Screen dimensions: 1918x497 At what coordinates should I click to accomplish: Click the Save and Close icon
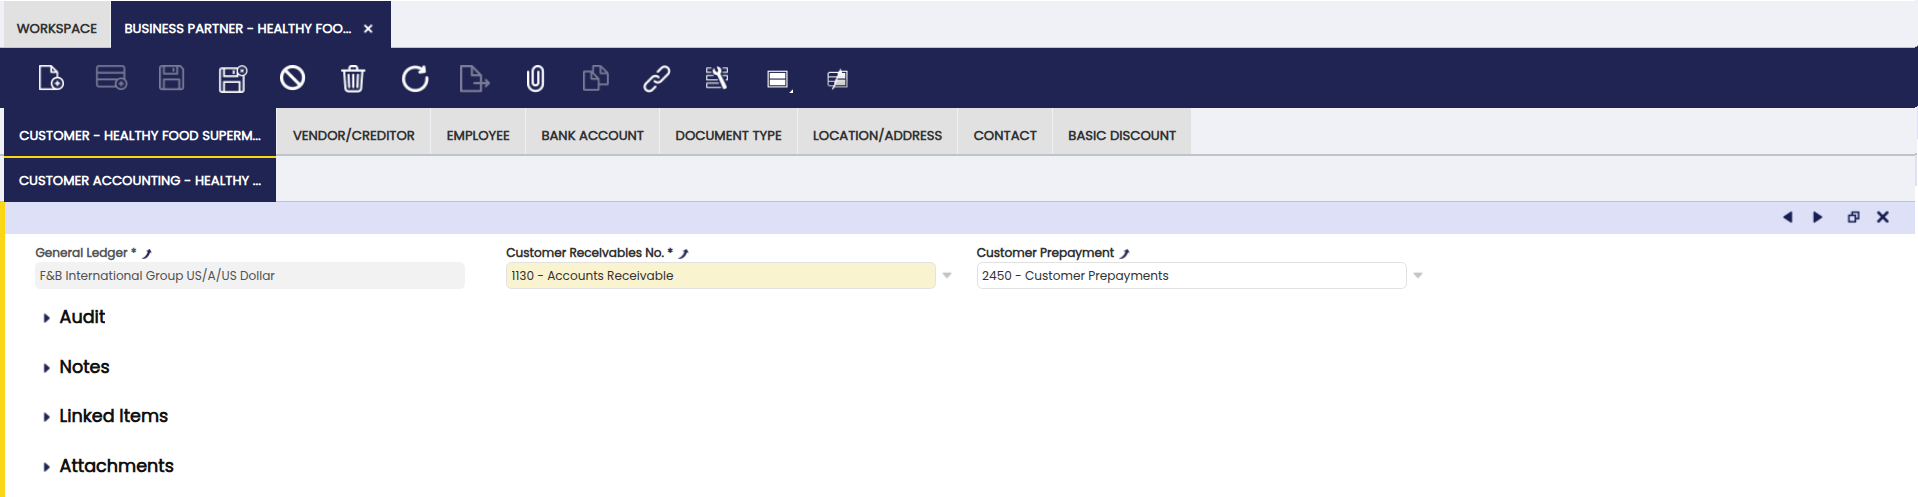tap(232, 78)
